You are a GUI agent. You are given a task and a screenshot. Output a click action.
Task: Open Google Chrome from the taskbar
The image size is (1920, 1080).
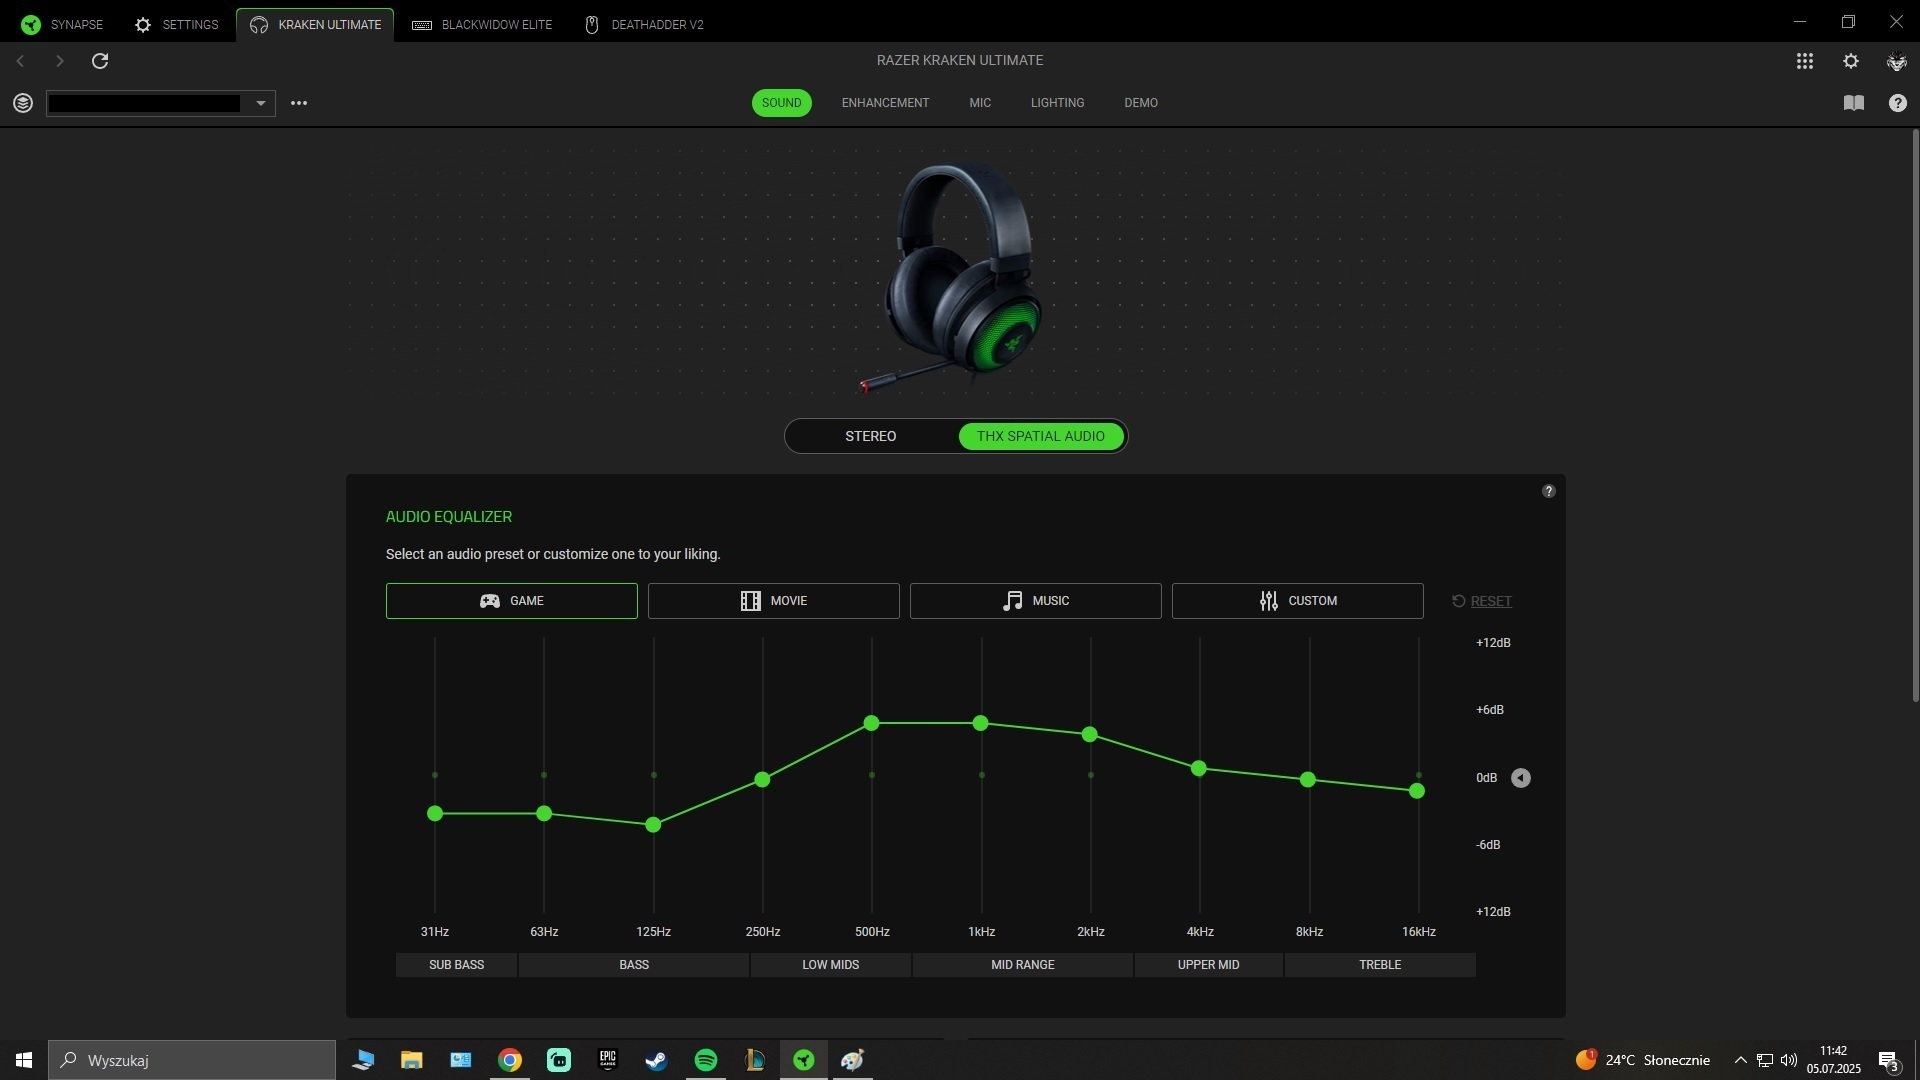click(x=510, y=1060)
